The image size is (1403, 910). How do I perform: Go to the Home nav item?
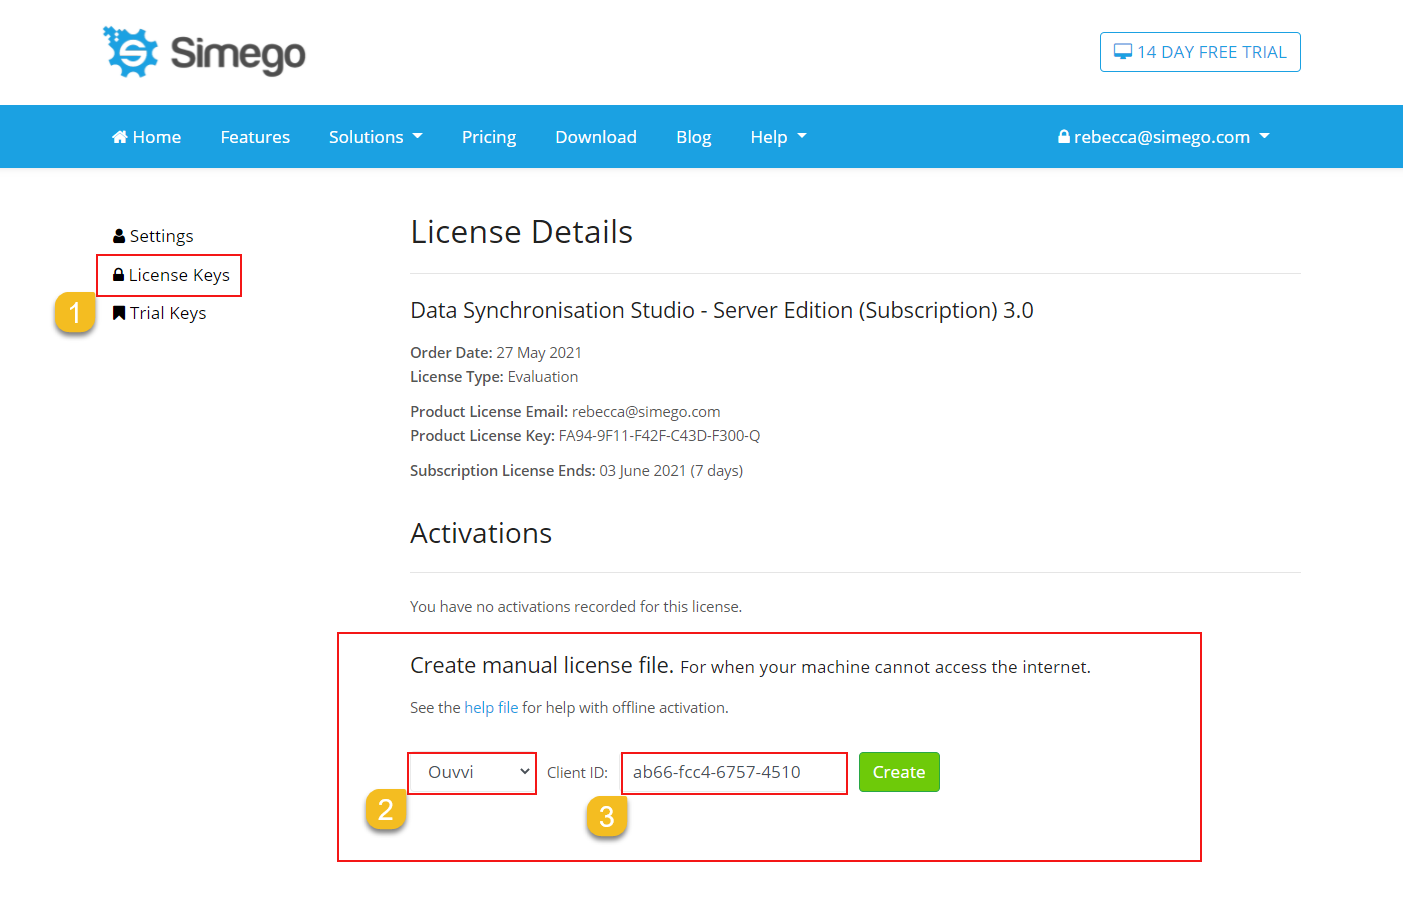(x=147, y=137)
